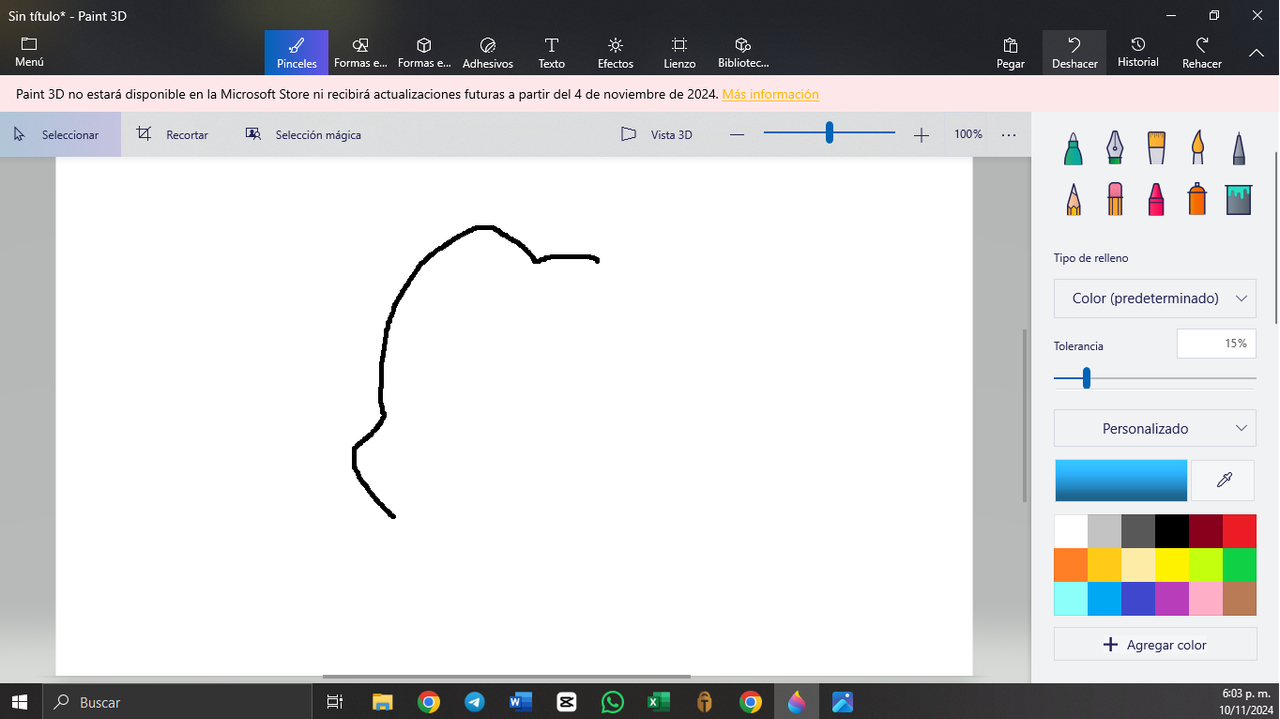This screenshot has height=719, width=1280.
Task: Open the Efectos tab
Action: [x=615, y=52]
